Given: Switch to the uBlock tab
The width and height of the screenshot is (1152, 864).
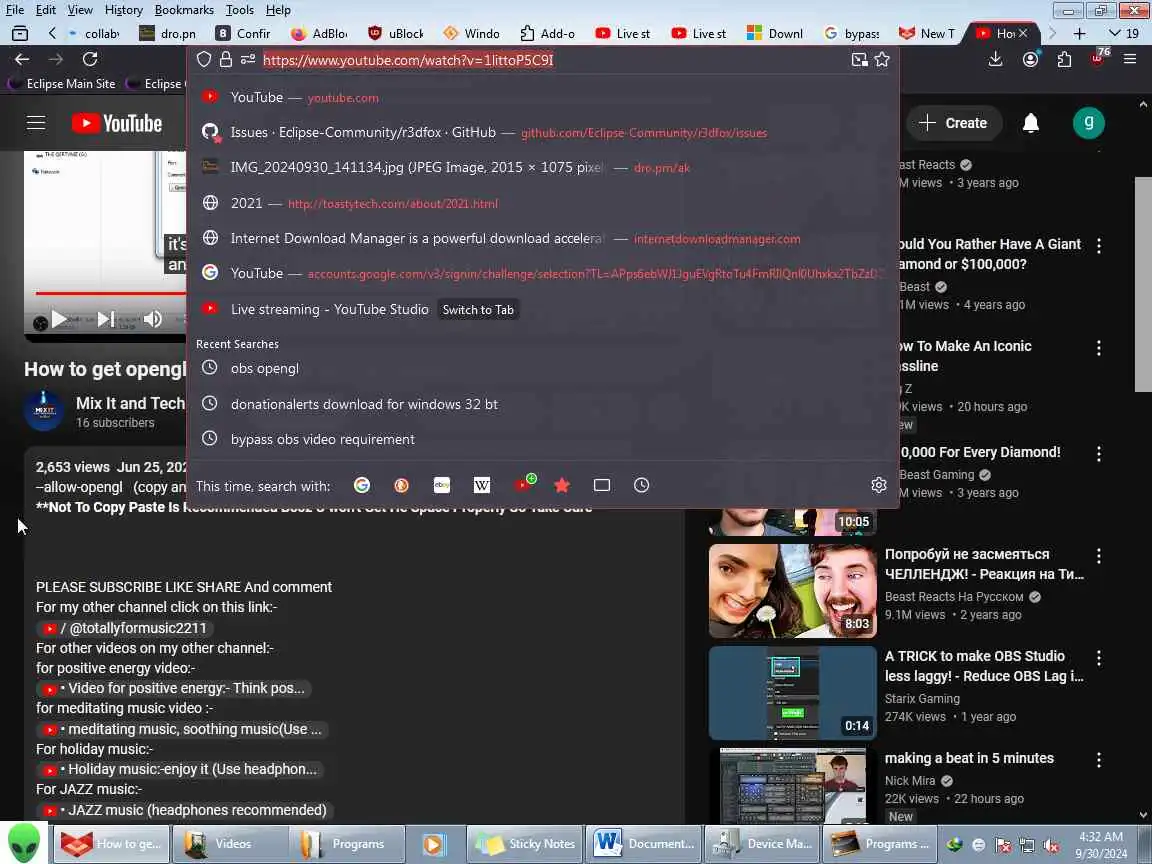Looking at the screenshot, I should click(x=397, y=33).
